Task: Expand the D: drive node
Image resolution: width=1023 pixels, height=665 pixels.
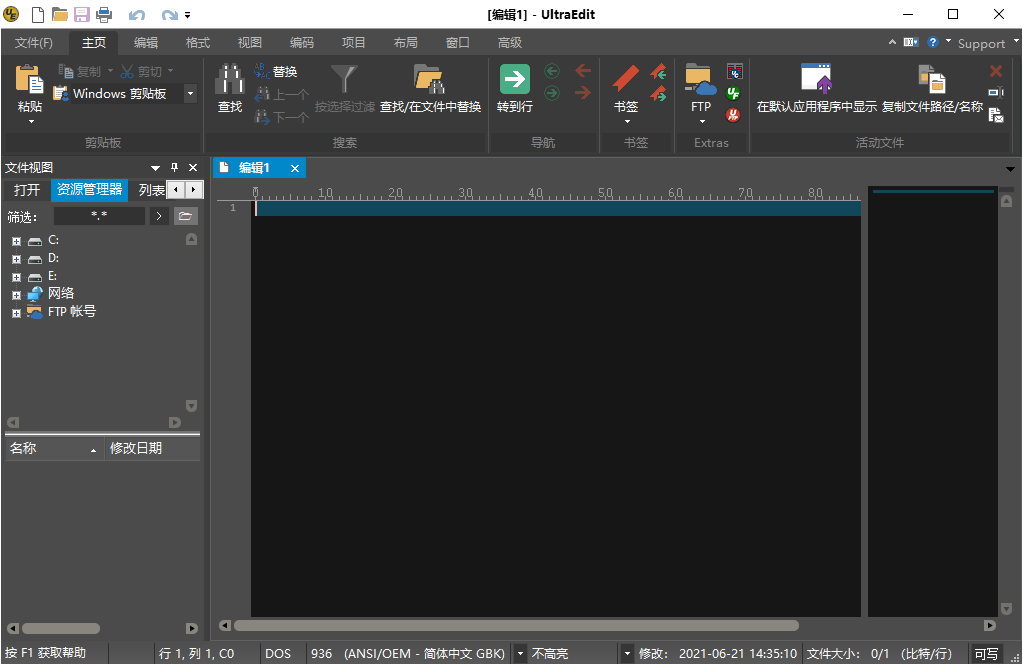Action: point(16,258)
